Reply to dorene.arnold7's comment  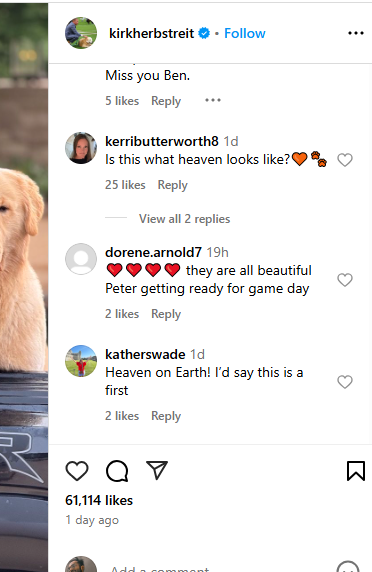pos(166,314)
